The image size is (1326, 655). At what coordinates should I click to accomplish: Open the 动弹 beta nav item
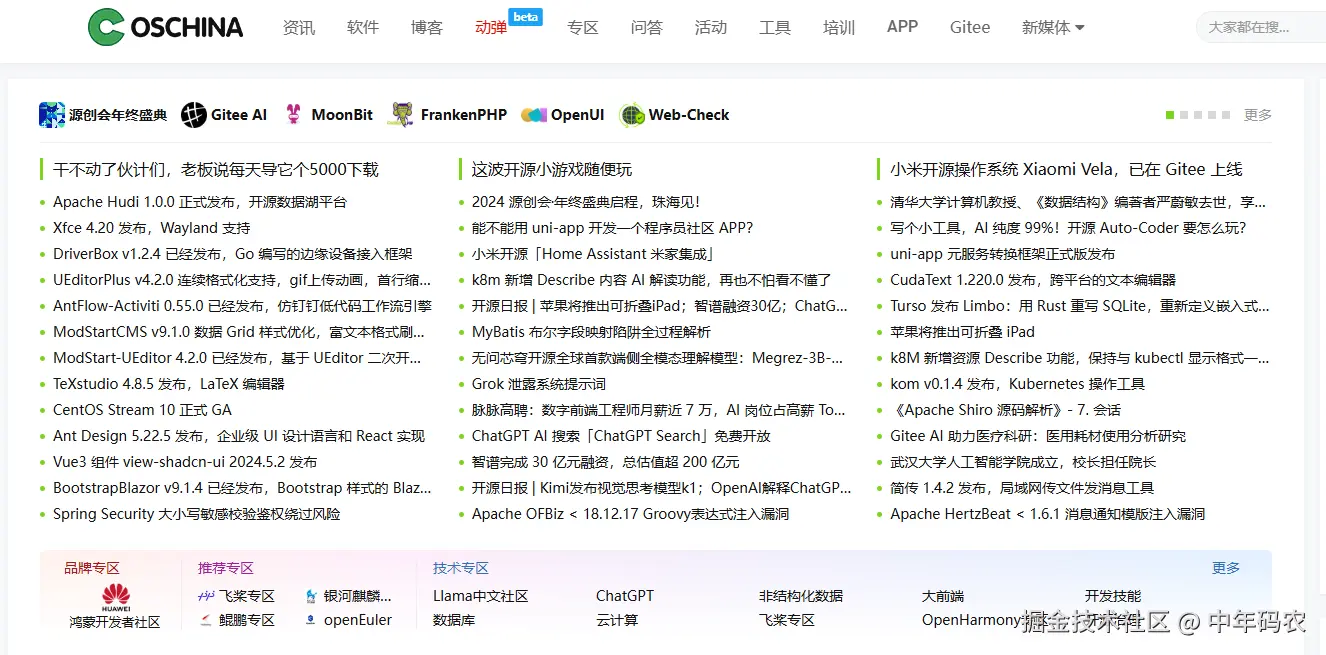click(x=491, y=27)
